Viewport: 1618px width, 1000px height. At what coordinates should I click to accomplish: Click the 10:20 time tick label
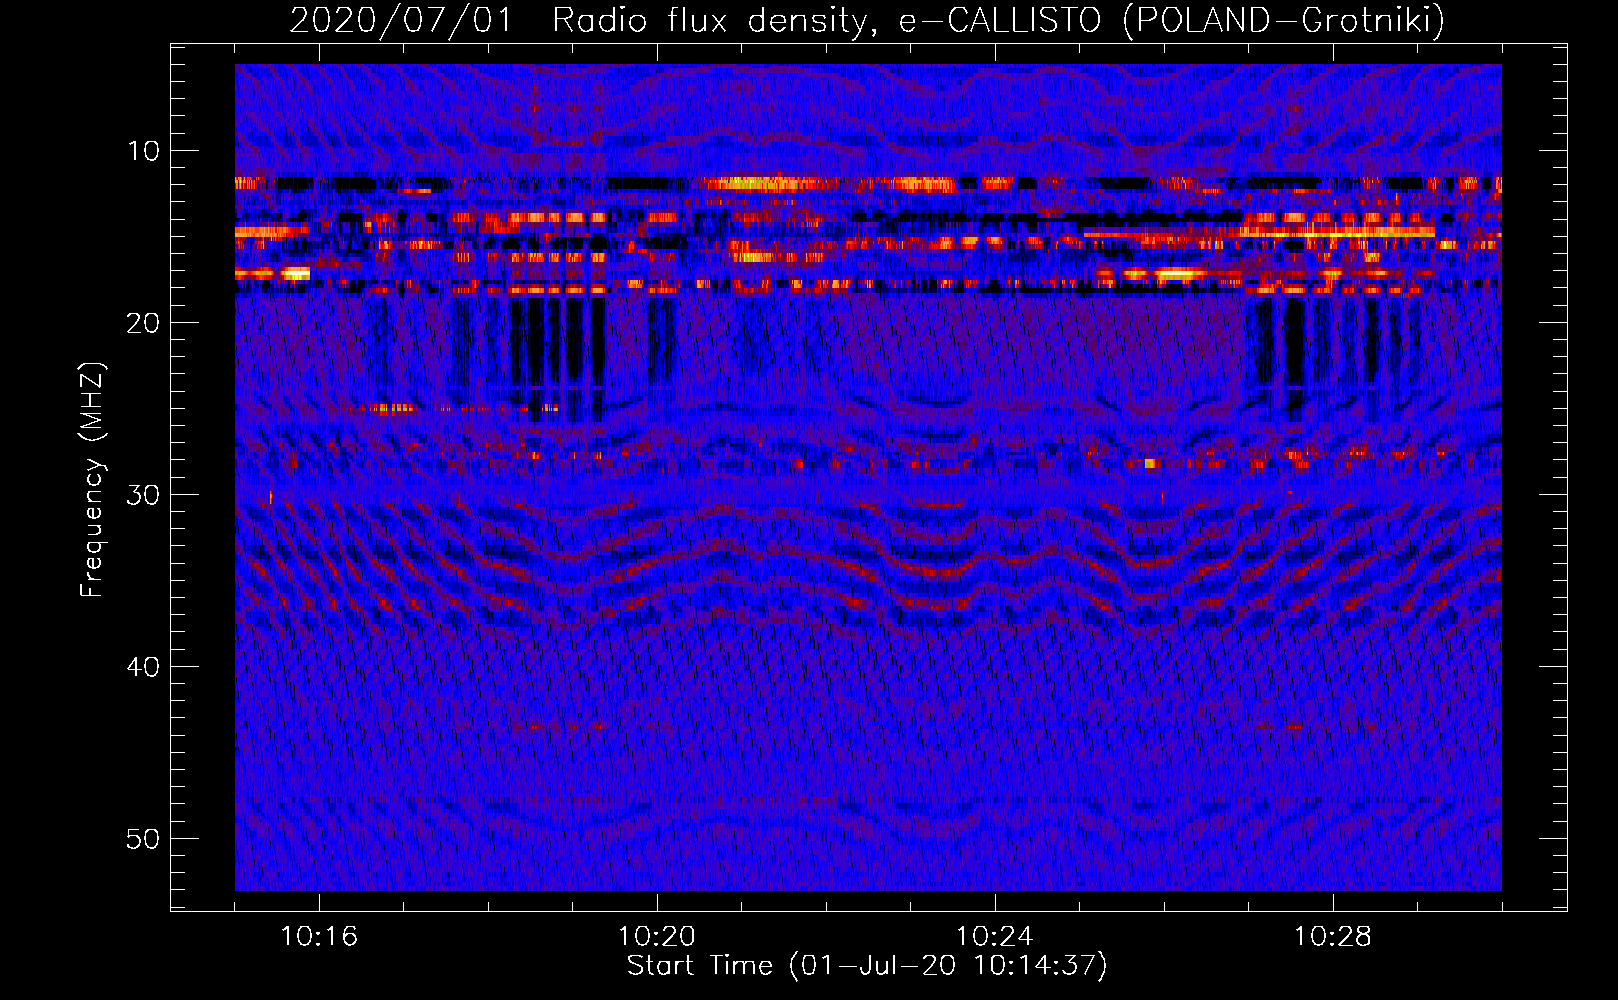tap(657, 937)
